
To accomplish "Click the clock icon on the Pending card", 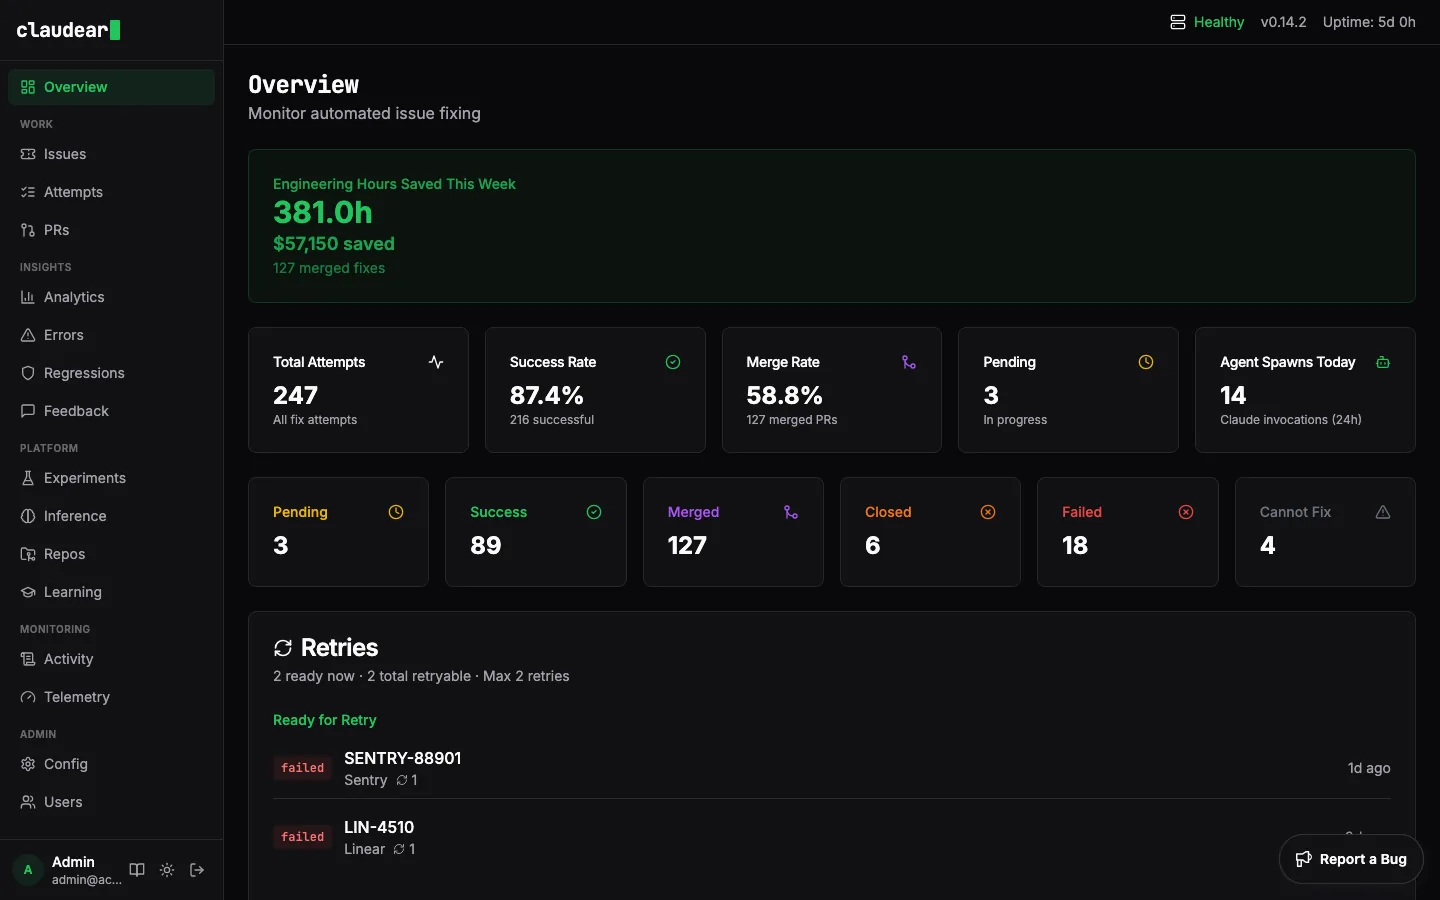I will click(1145, 362).
